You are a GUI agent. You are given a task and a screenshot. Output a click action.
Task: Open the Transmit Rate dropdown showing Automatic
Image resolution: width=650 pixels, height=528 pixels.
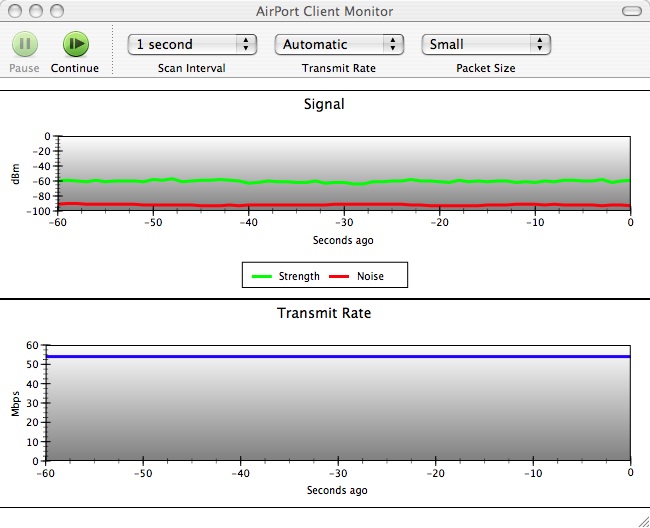pyautogui.click(x=339, y=44)
